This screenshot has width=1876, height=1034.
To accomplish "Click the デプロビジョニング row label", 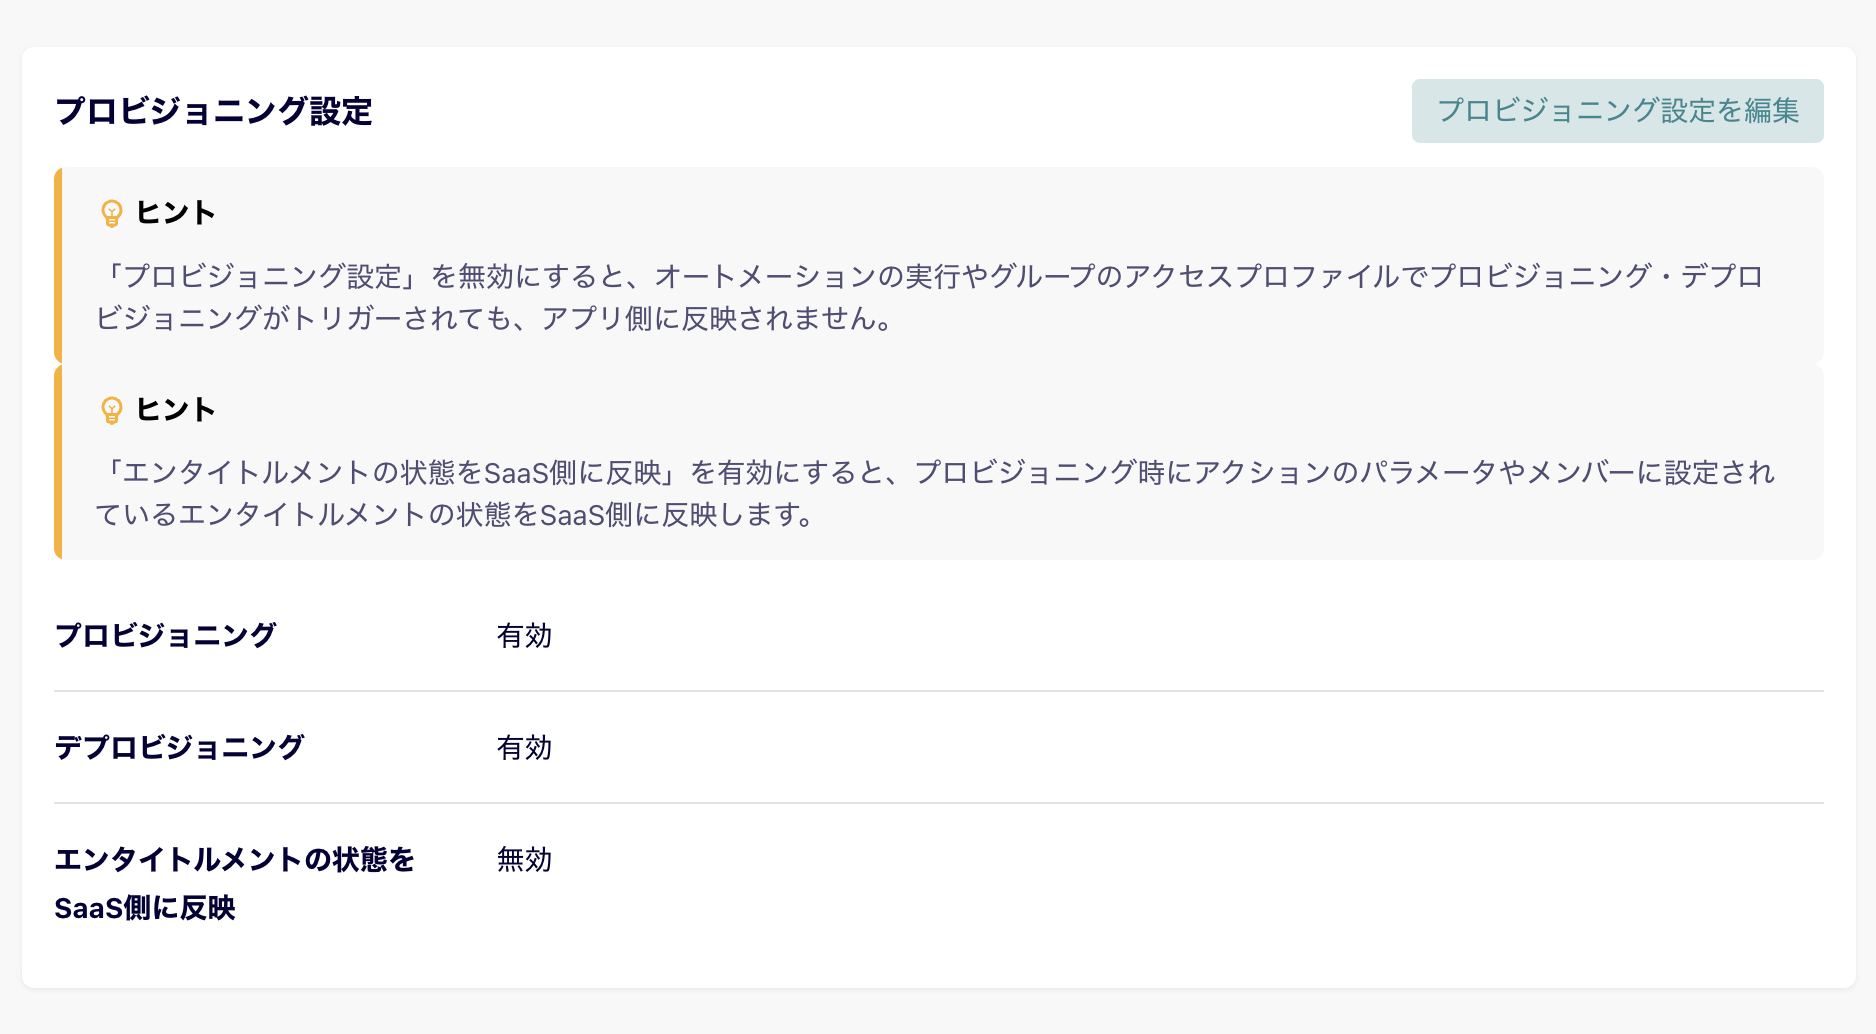I will (179, 748).
